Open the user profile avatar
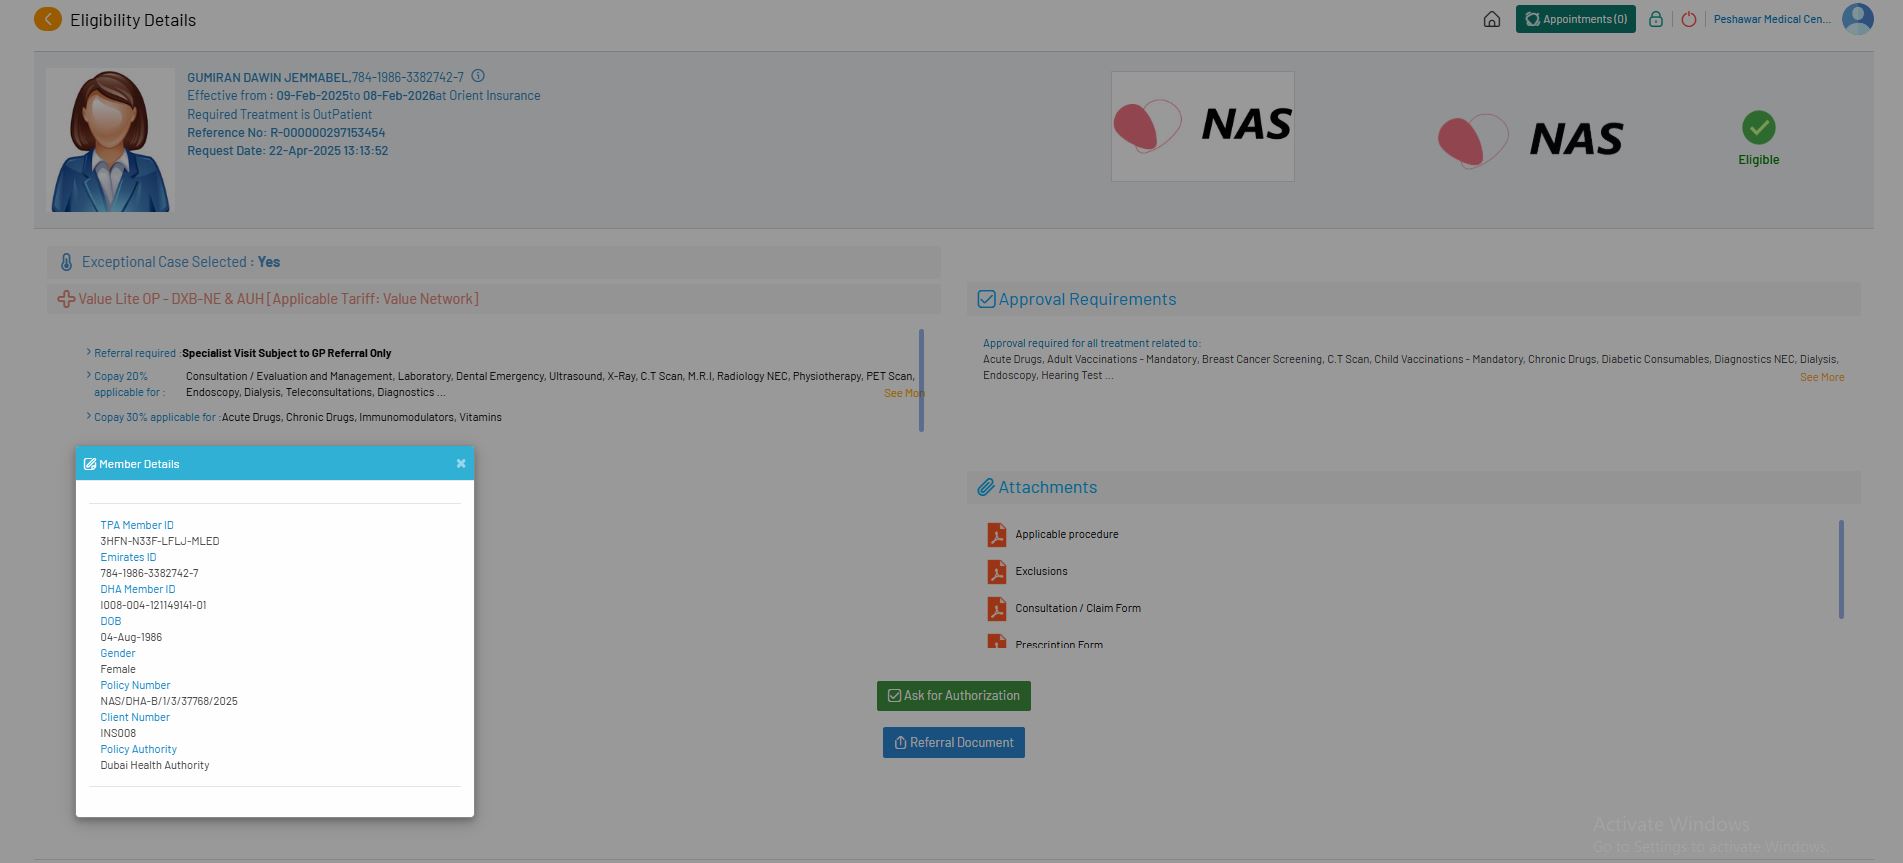This screenshot has height=863, width=1903. [x=1857, y=19]
